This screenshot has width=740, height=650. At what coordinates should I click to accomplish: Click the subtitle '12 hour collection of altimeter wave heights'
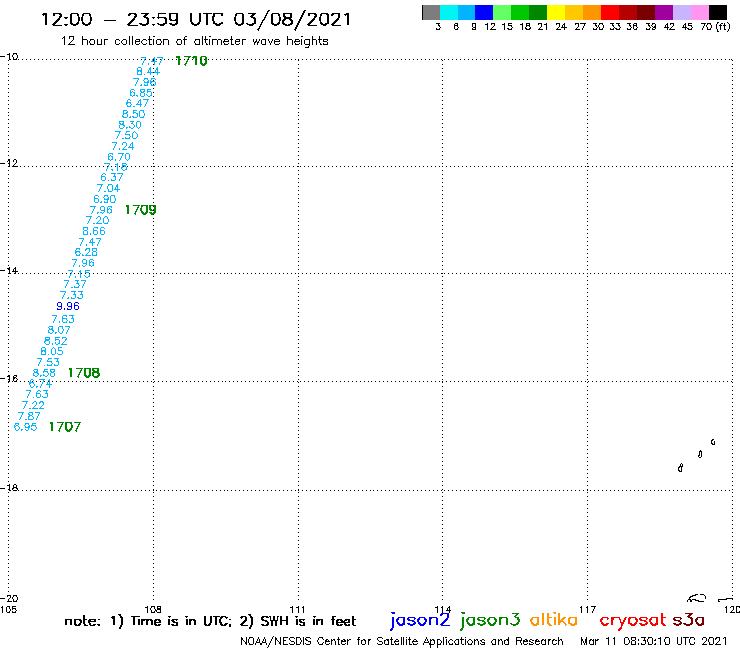click(194, 41)
